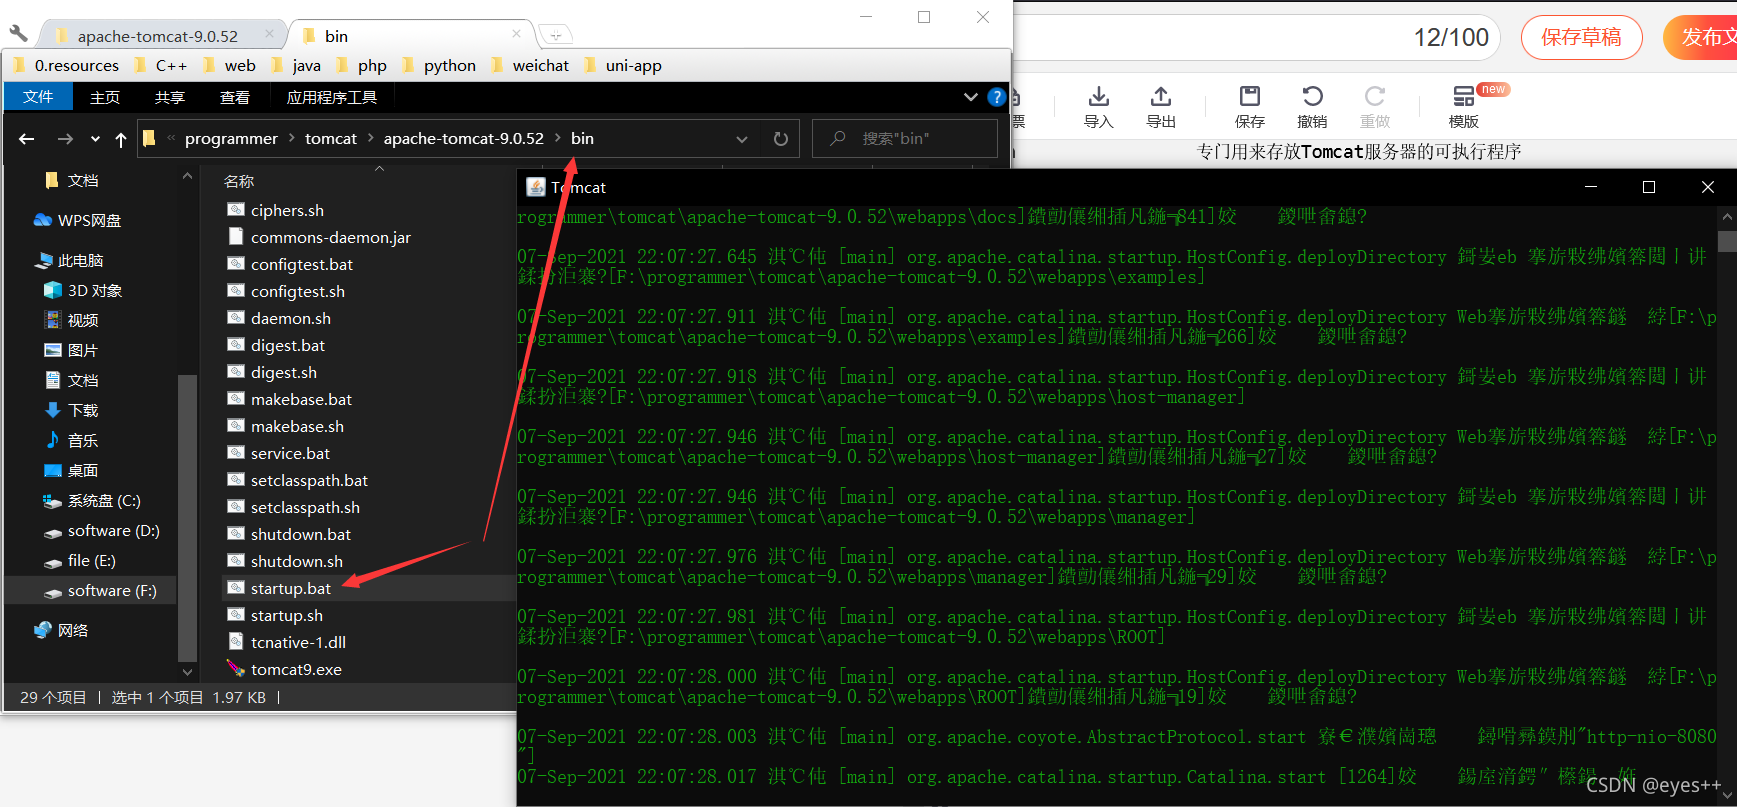Refresh the bin folder view

(x=781, y=139)
